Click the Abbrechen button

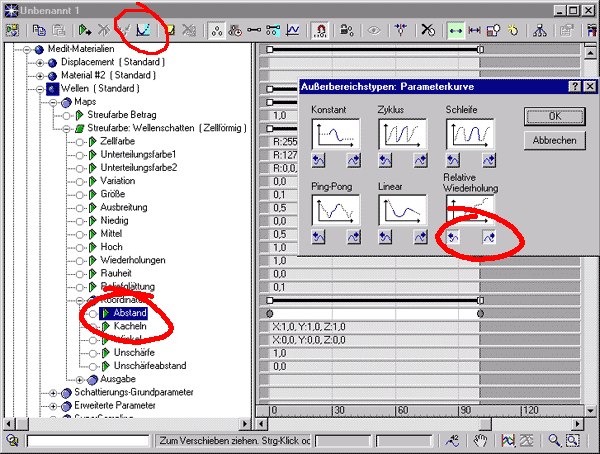click(x=553, y=141)
